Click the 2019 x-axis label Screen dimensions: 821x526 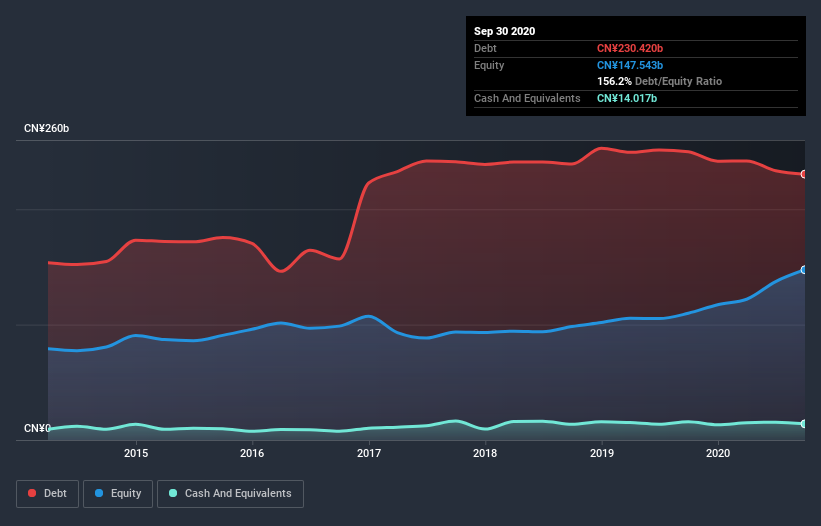[x=602, y=453]
